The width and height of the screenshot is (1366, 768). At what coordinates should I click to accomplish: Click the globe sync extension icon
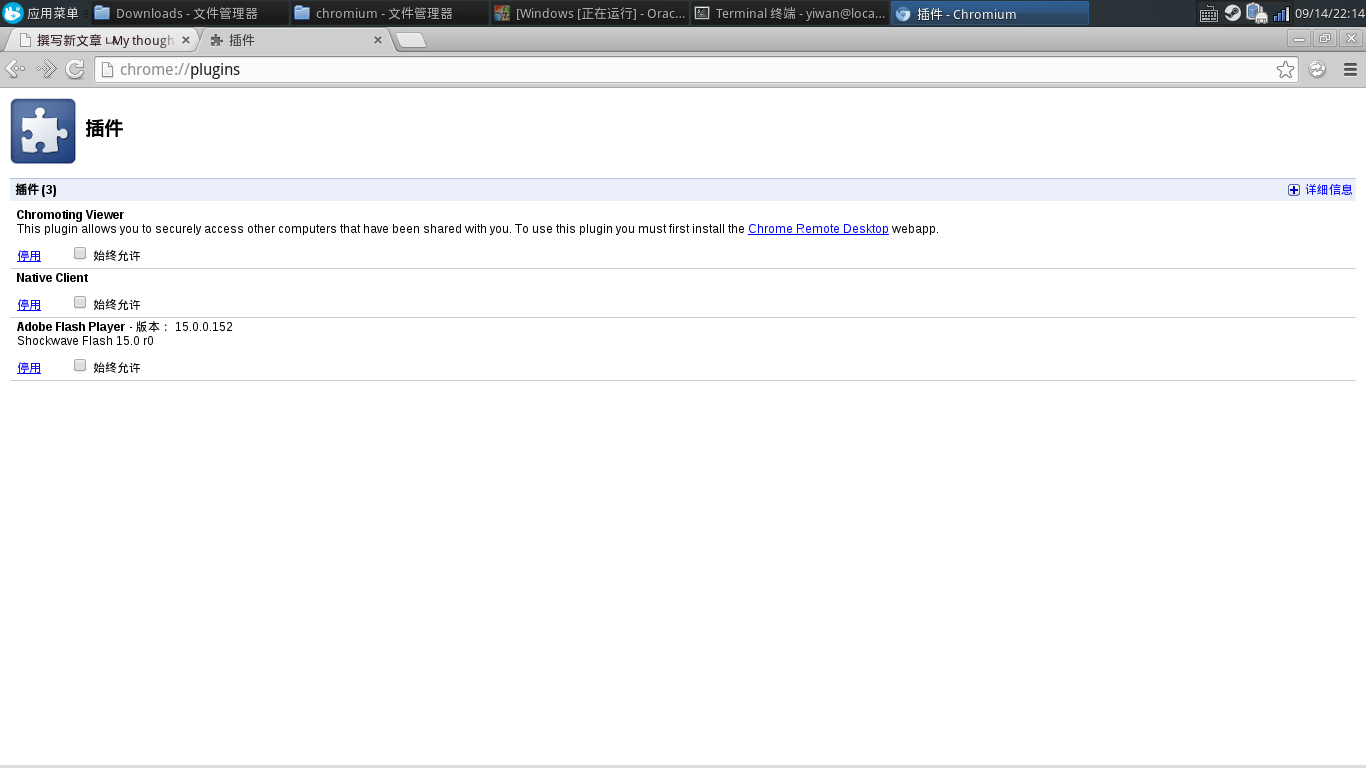tap(1317, 69)
